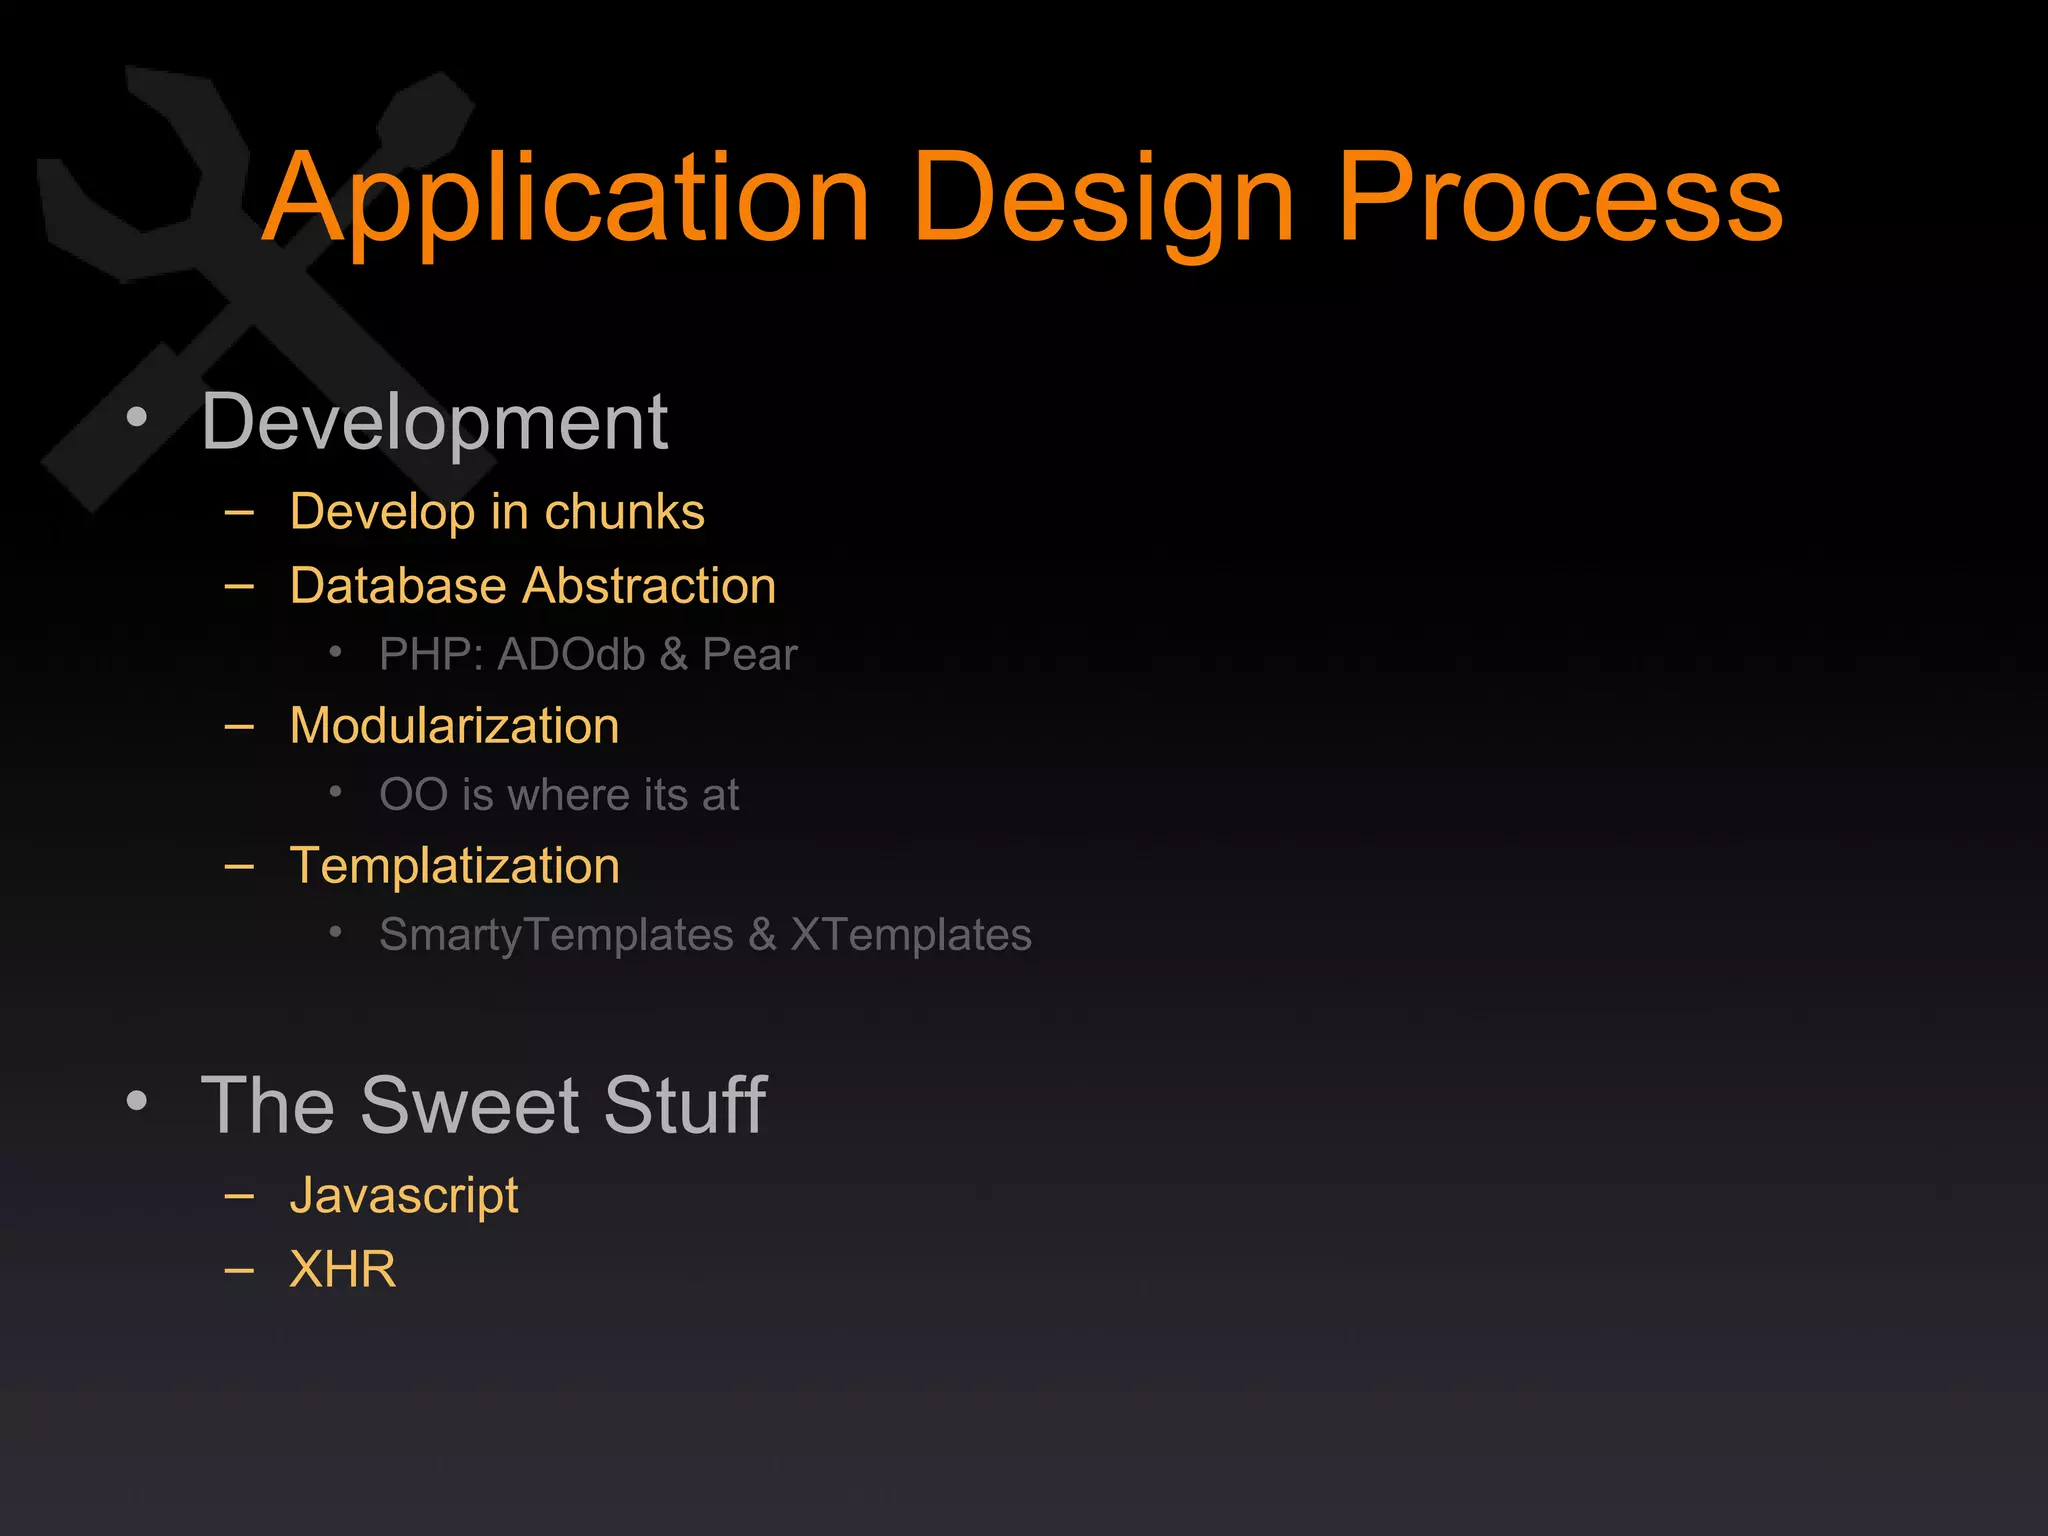The width and height of the screenshot is (2048, 1536).
Task: Select SmartyTemplates & XTemplates sub-bullet
Action: tap(705, 935)
